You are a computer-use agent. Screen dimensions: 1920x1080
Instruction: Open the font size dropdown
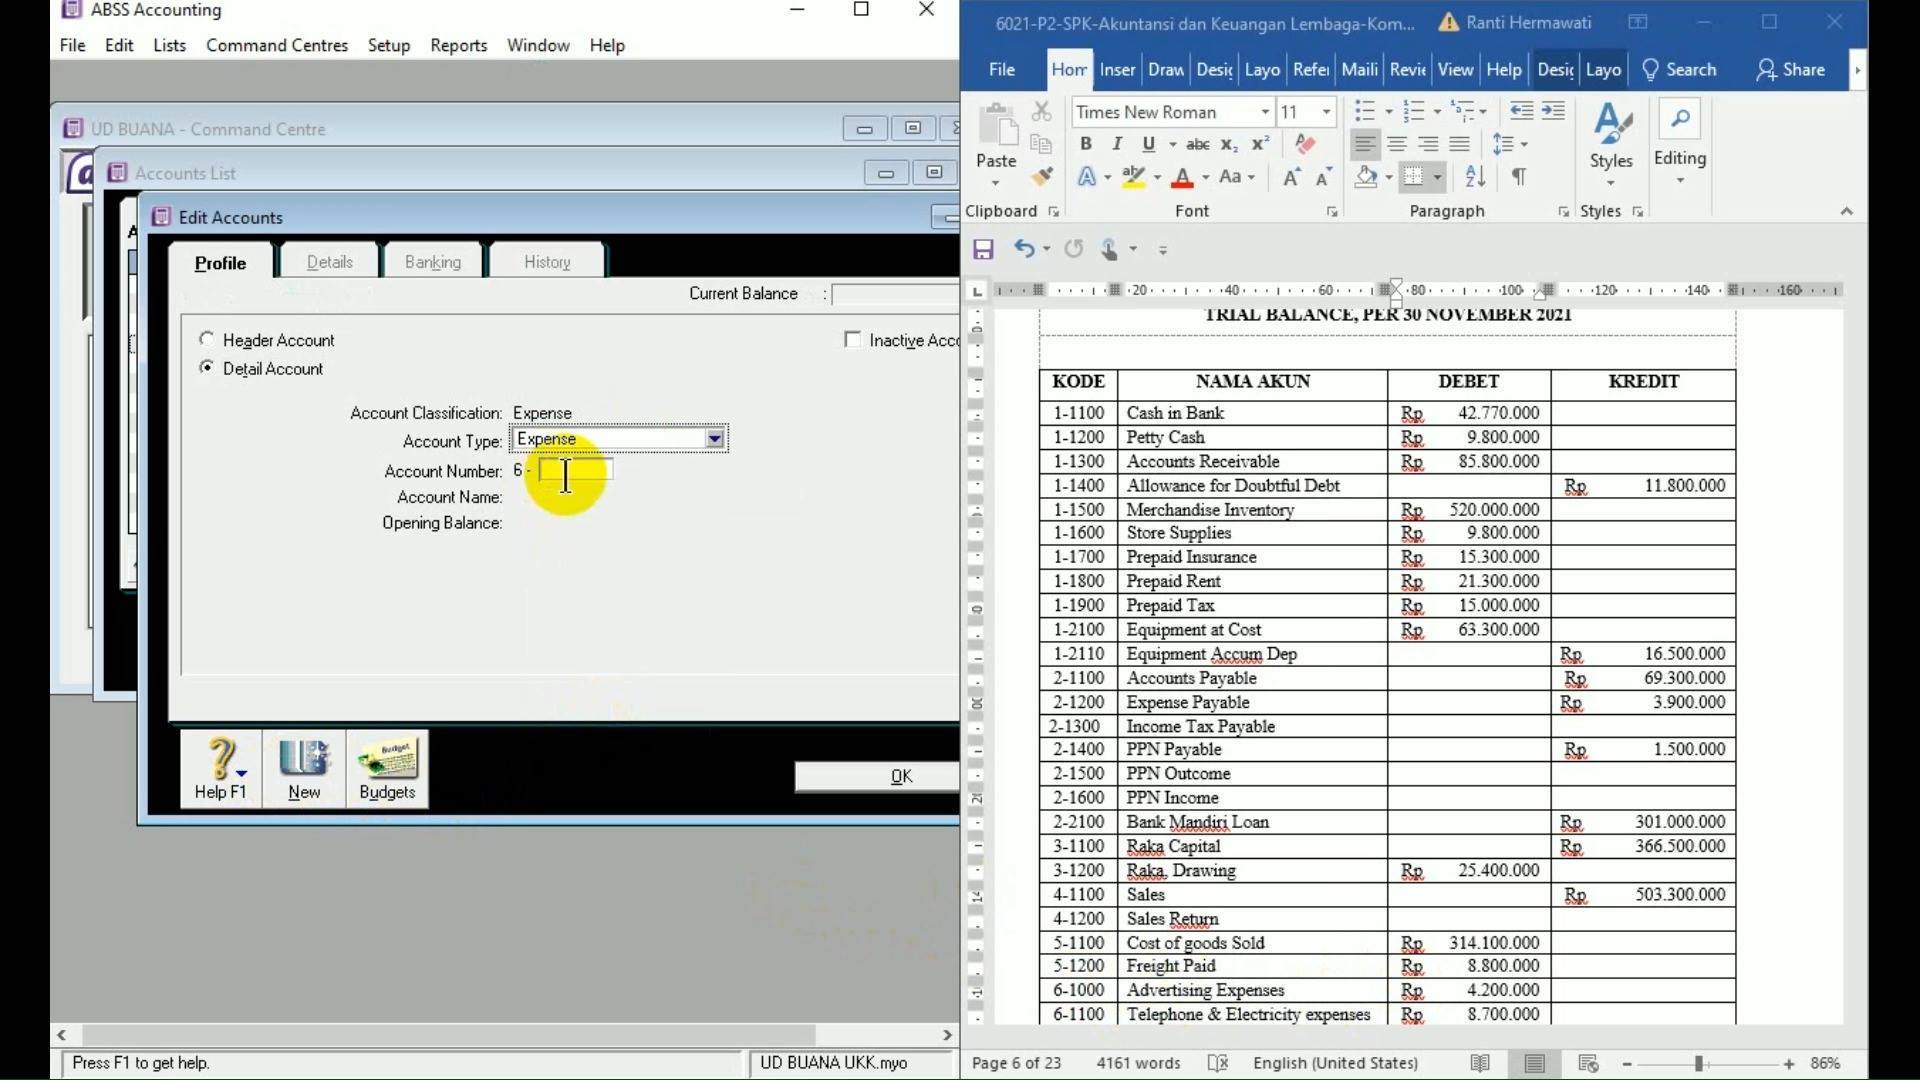point(1327,112)
